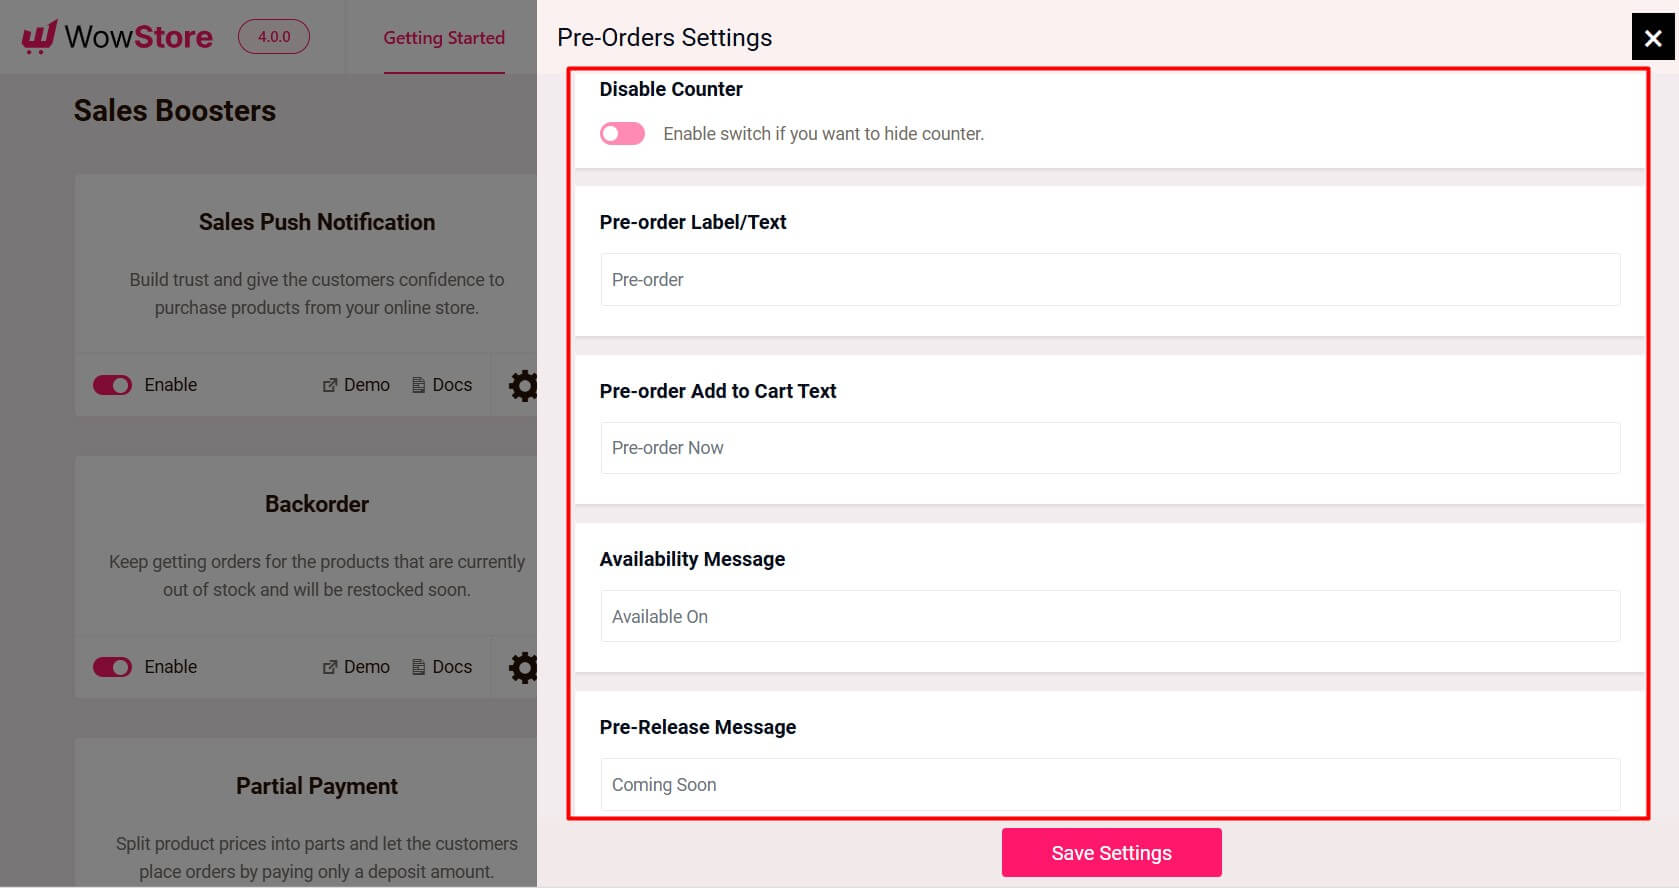This screenshot has width=1679, height=888.
Task: Open the Docs link for Sales Push Notification
Action: 443,384
